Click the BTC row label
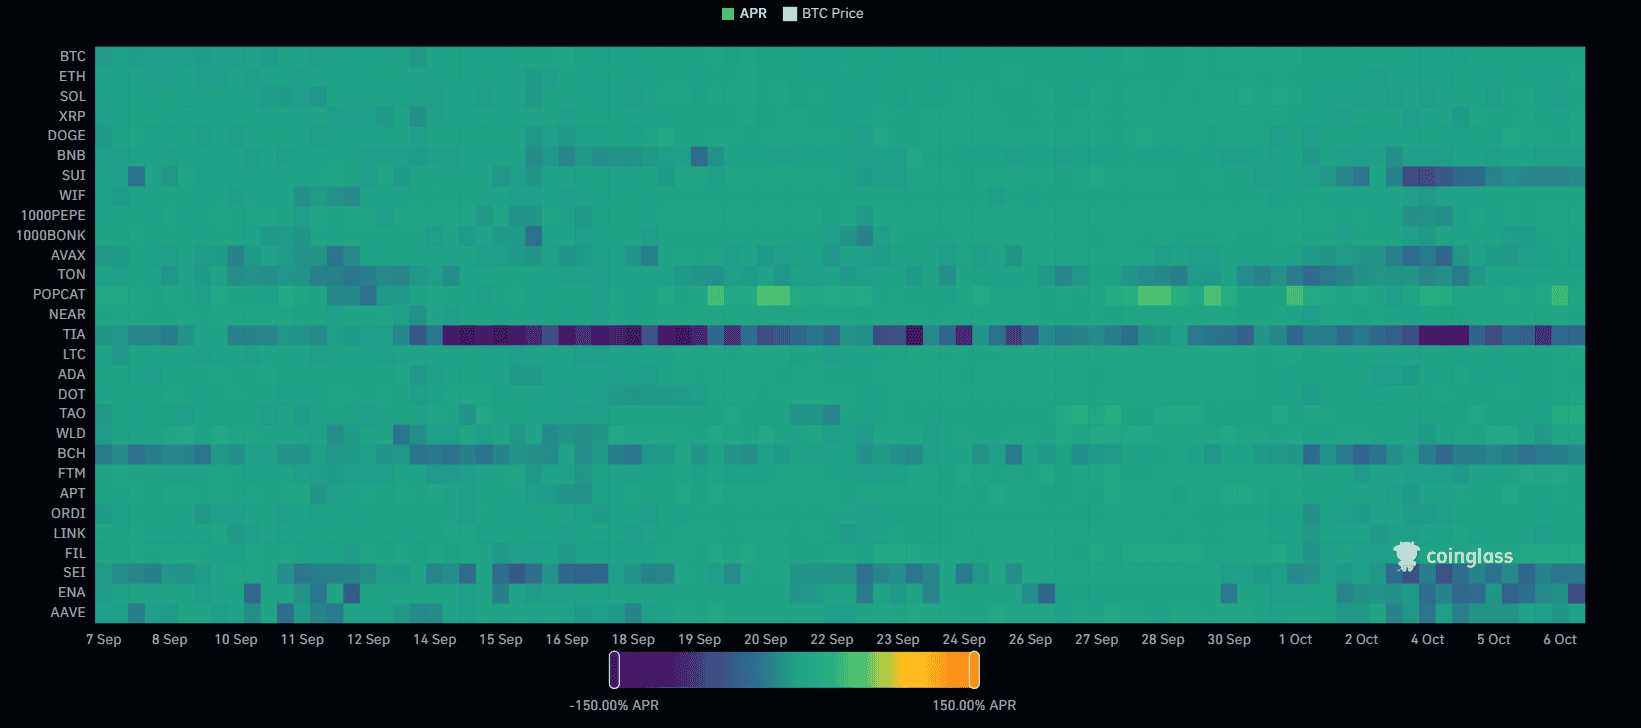 (73, 56)
